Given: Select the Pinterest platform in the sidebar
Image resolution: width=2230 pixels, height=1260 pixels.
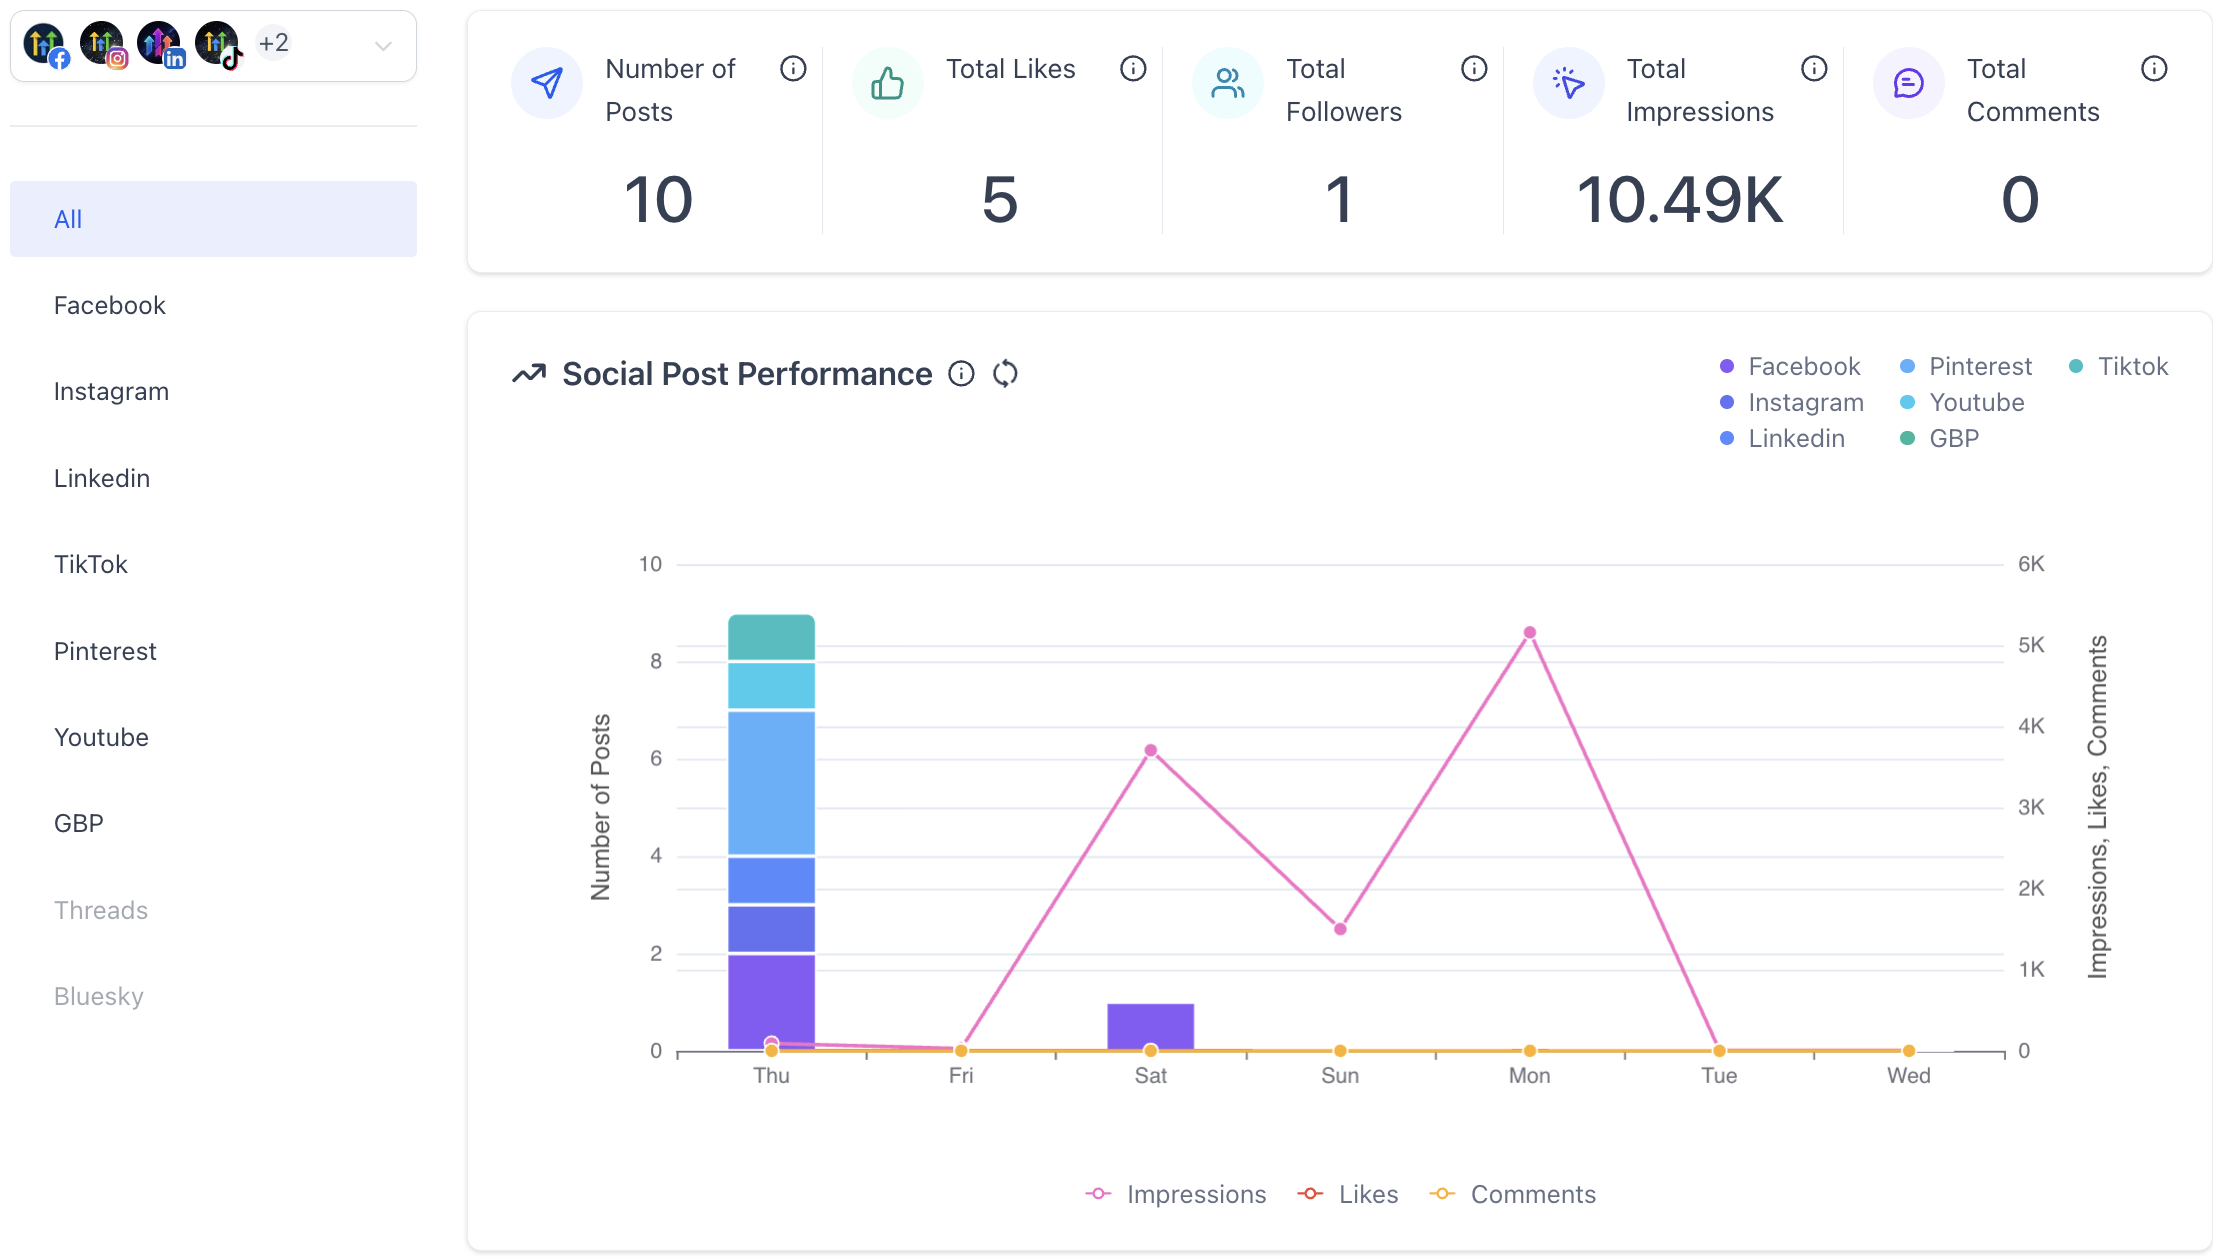Looking at the screenshot, I should [x=105, y=651].
